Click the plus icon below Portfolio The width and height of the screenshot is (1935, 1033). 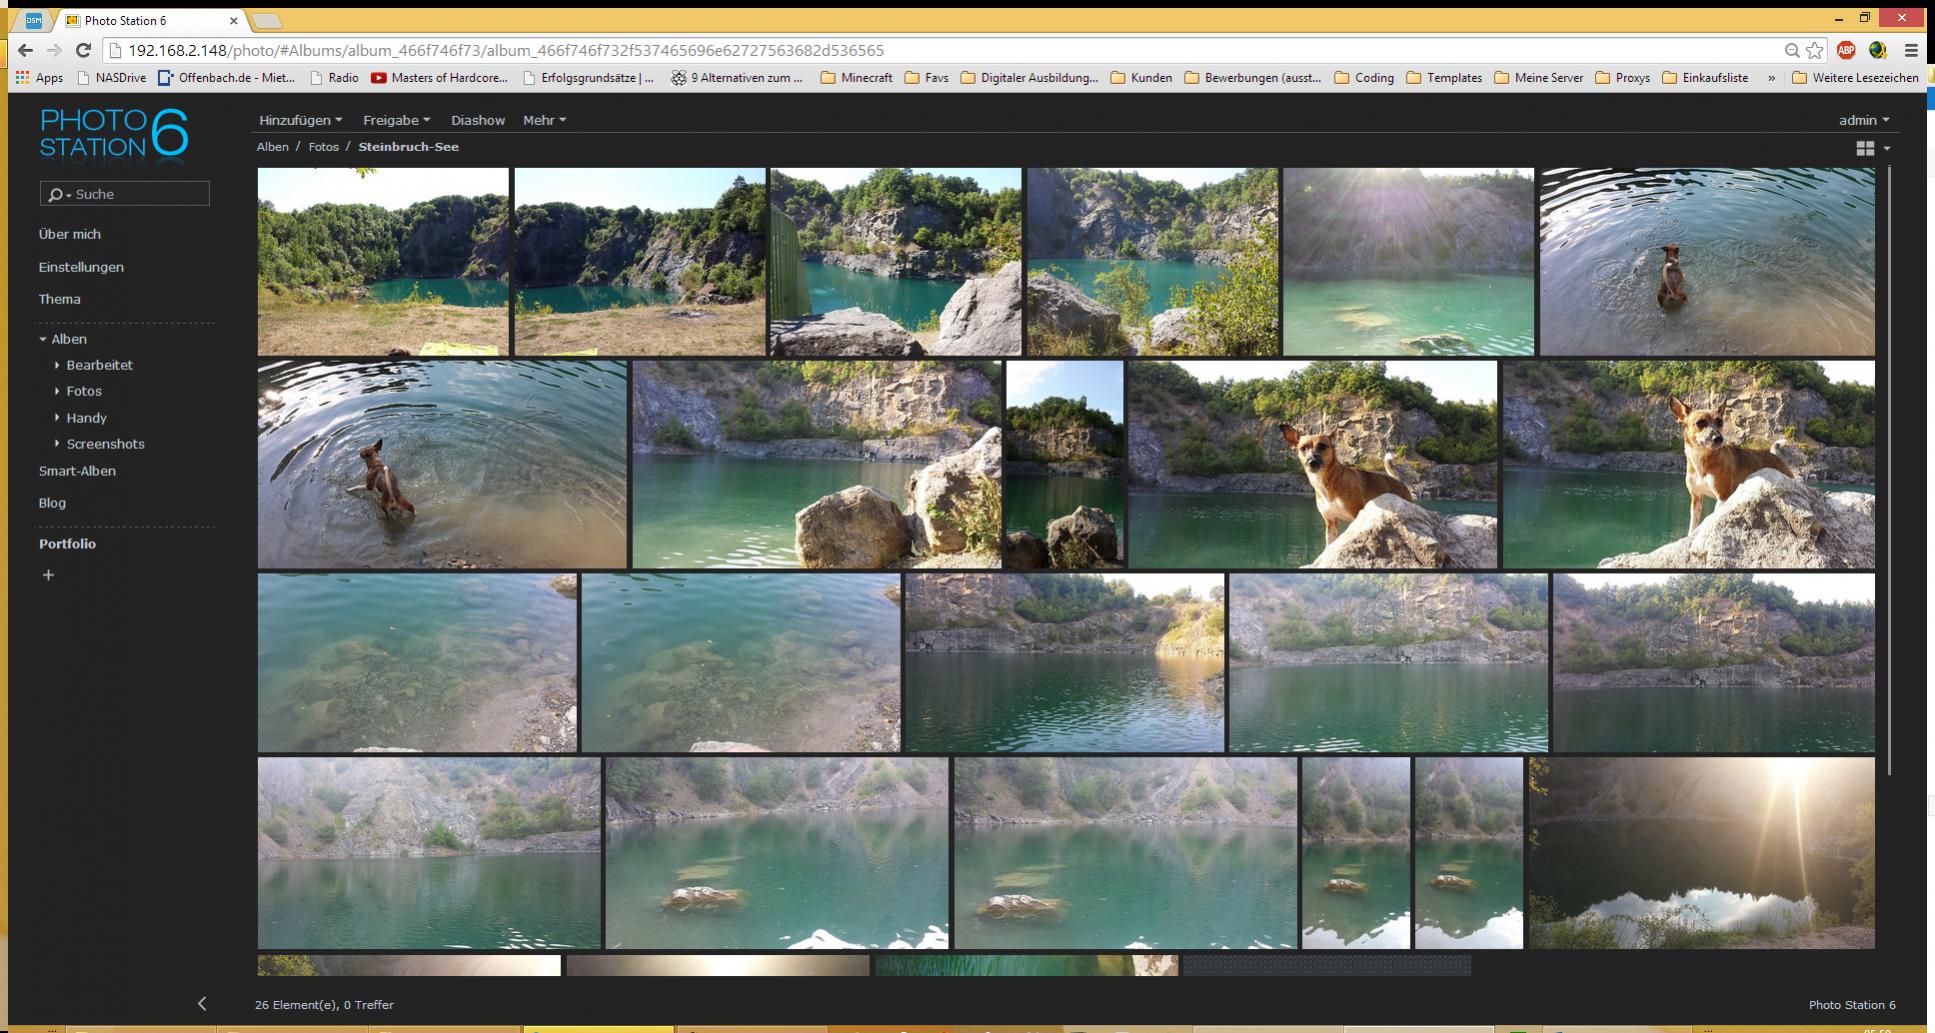[x=48, y=575]
